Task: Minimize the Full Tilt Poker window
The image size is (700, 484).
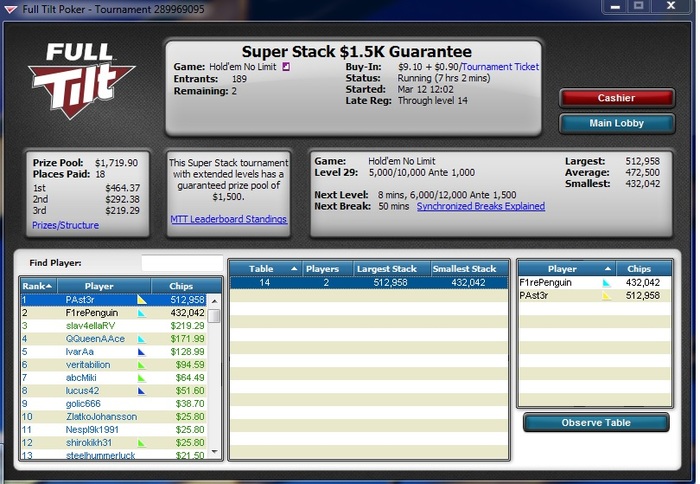Action: [615, 6]
